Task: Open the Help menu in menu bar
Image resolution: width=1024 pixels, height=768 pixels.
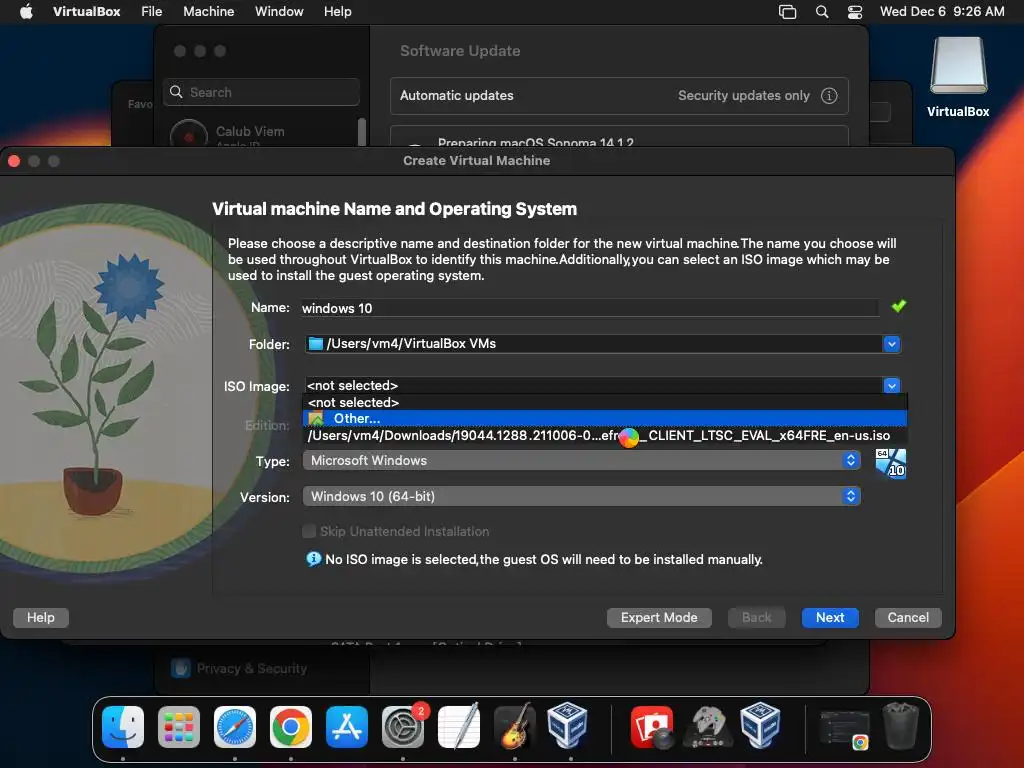Action: 338,11
